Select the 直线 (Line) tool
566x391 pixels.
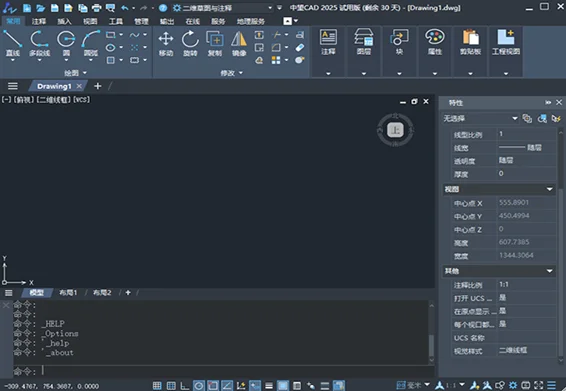coord(13,43)
